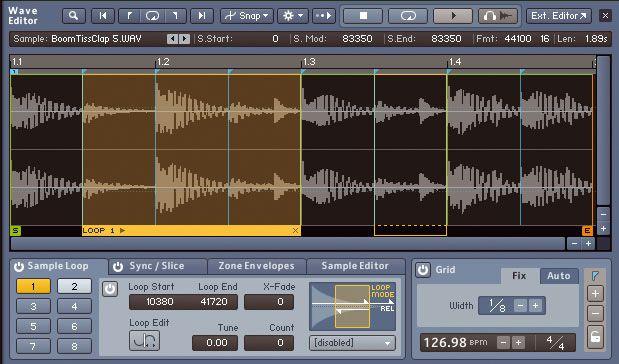Decrease BPM with minus button

503,342
